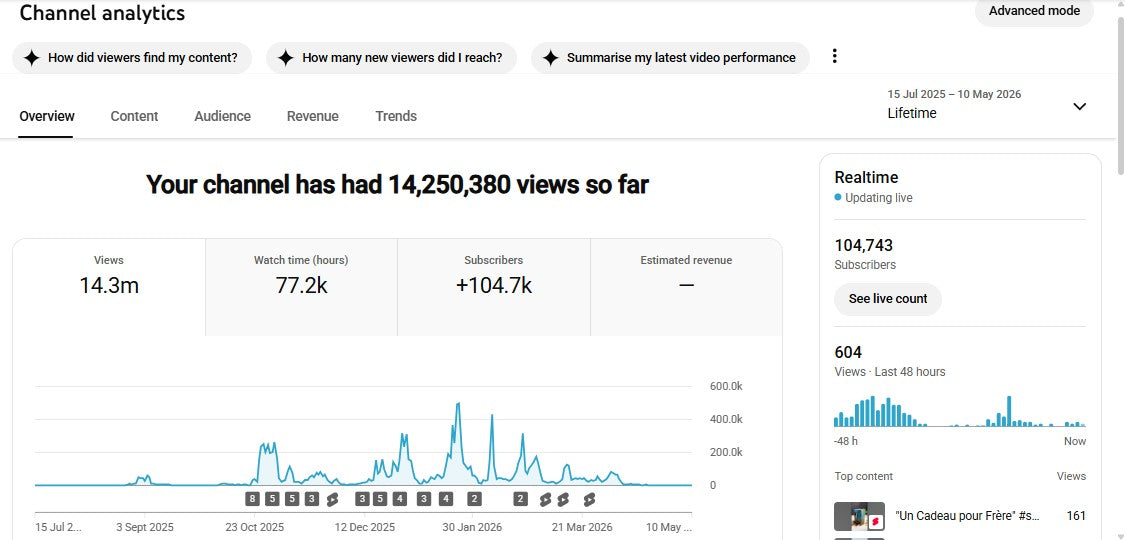Viewport: 1125px width, 540px height.
Task: Click the '12 Dec 2025' x-axis date label
Action: (x=364, y=527)
